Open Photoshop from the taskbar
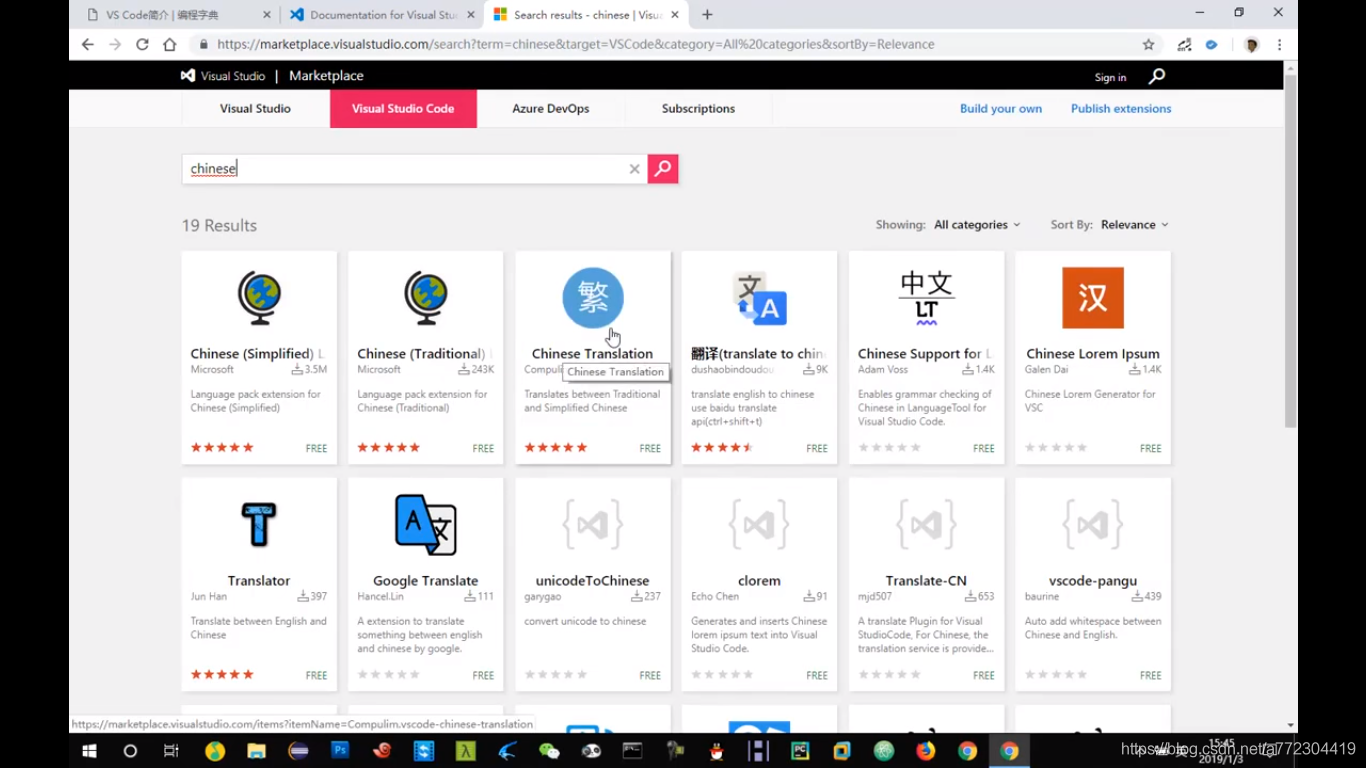 pos(340,750)
